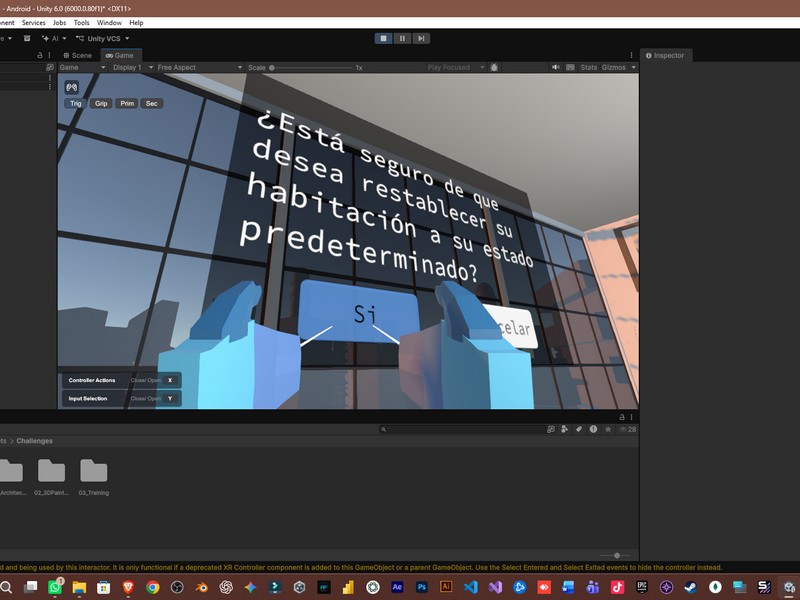Adjust the asset icon size slider
800x600 pixels.
(614, 555)
